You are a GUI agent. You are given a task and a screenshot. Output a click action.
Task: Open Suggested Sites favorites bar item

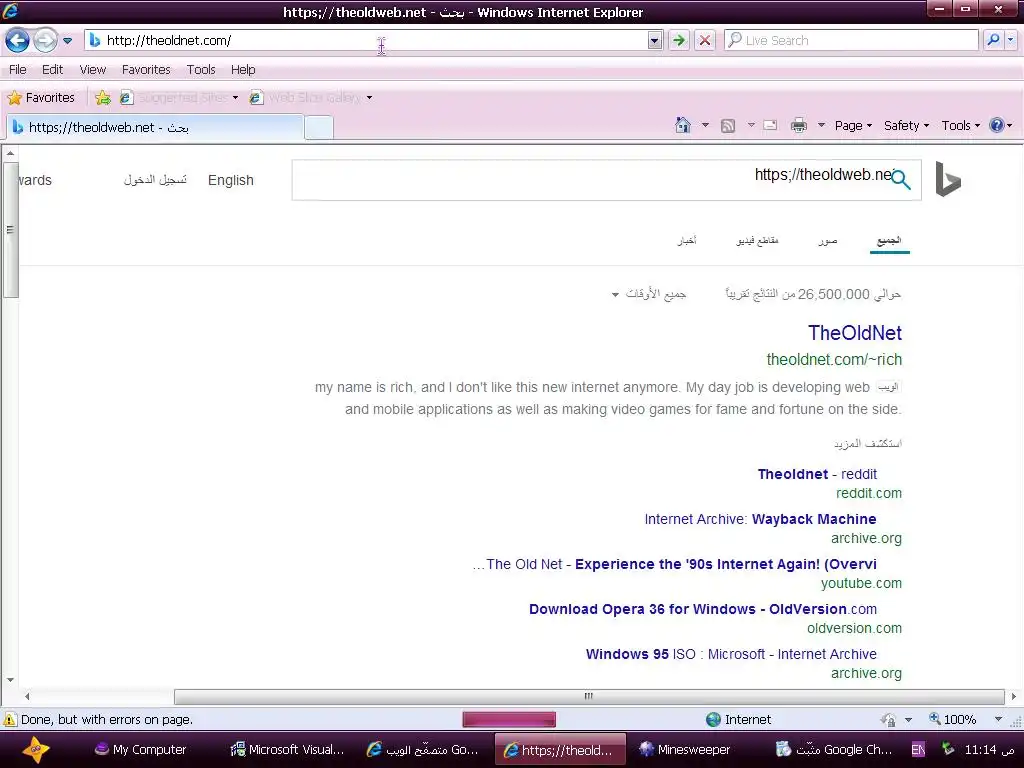pos(180,98)
